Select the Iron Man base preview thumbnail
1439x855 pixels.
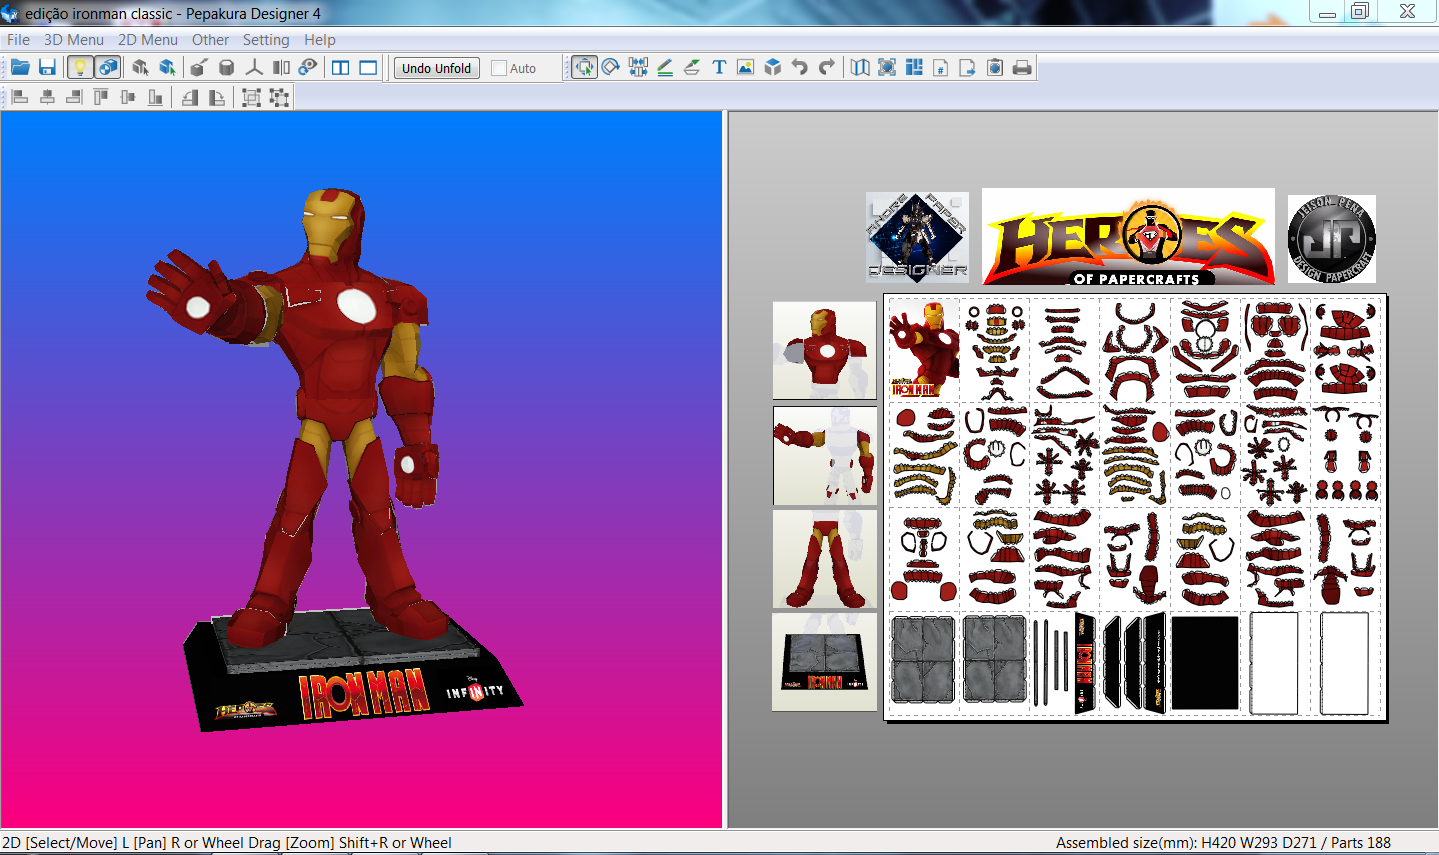pyautogui.click(x=825, y=662)
